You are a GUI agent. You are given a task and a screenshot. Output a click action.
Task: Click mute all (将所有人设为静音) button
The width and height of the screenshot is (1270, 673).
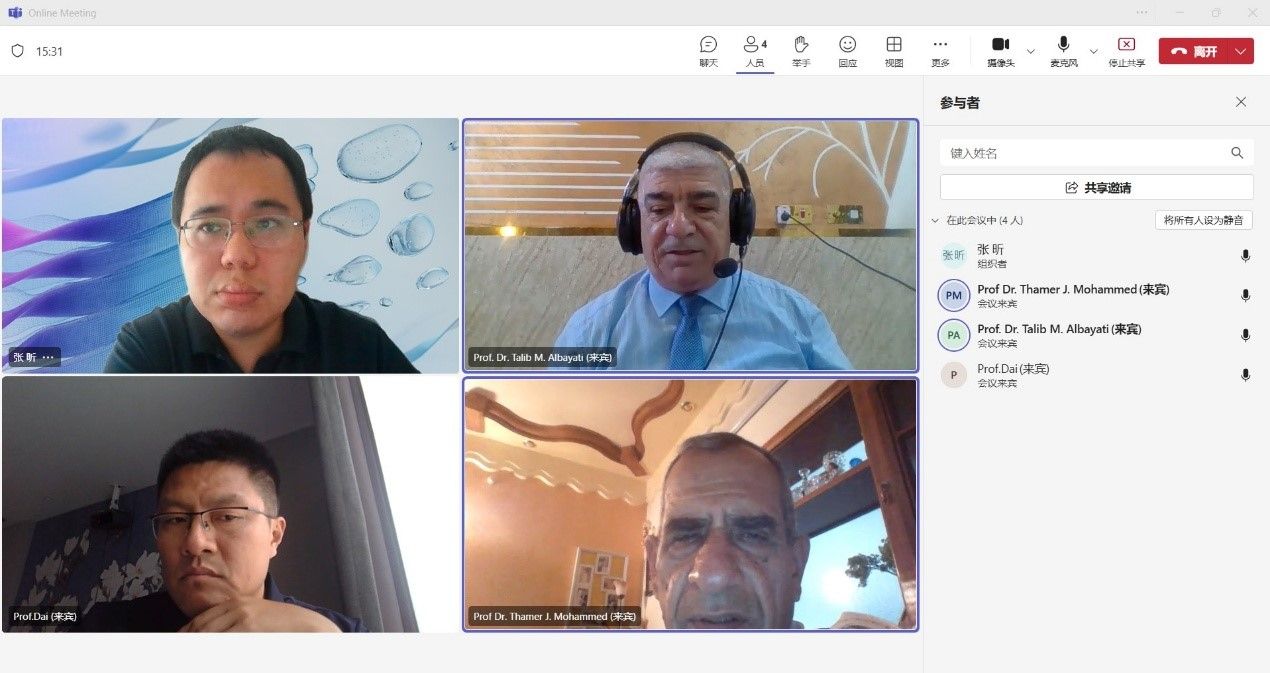point(1203,220)
